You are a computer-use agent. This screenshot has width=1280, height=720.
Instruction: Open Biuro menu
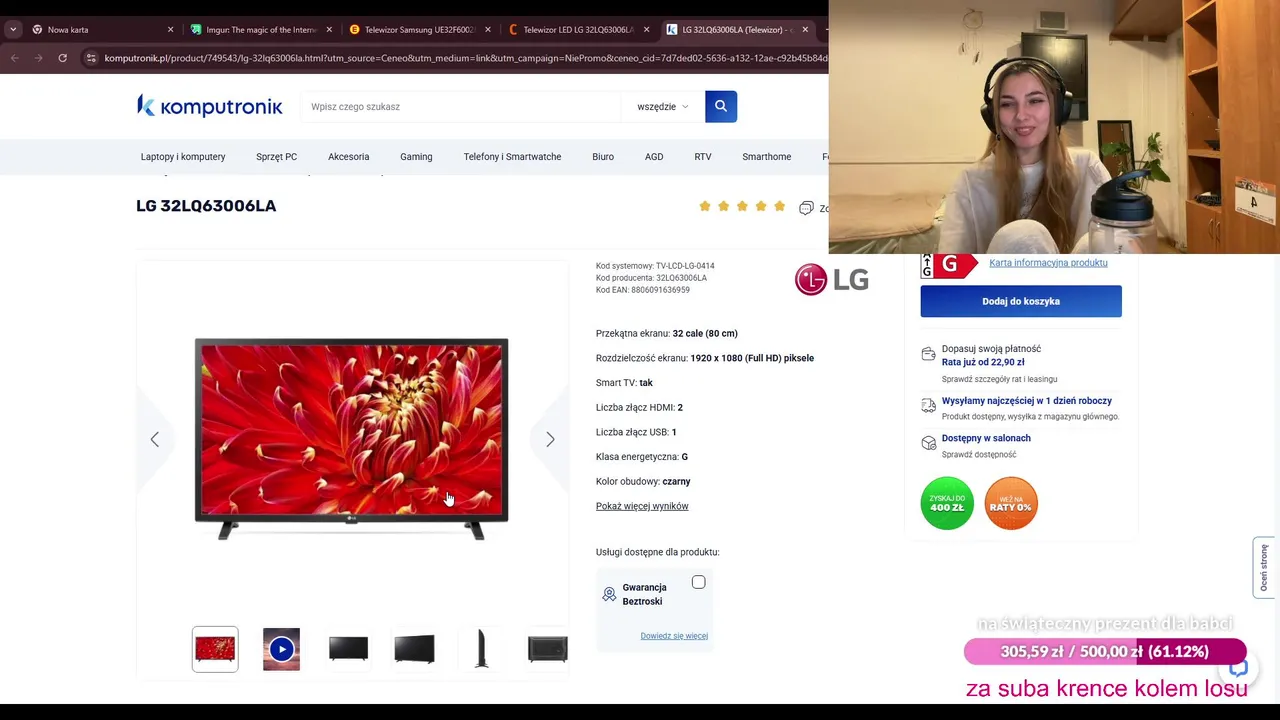pyautogui.click(x=603, y=157)
